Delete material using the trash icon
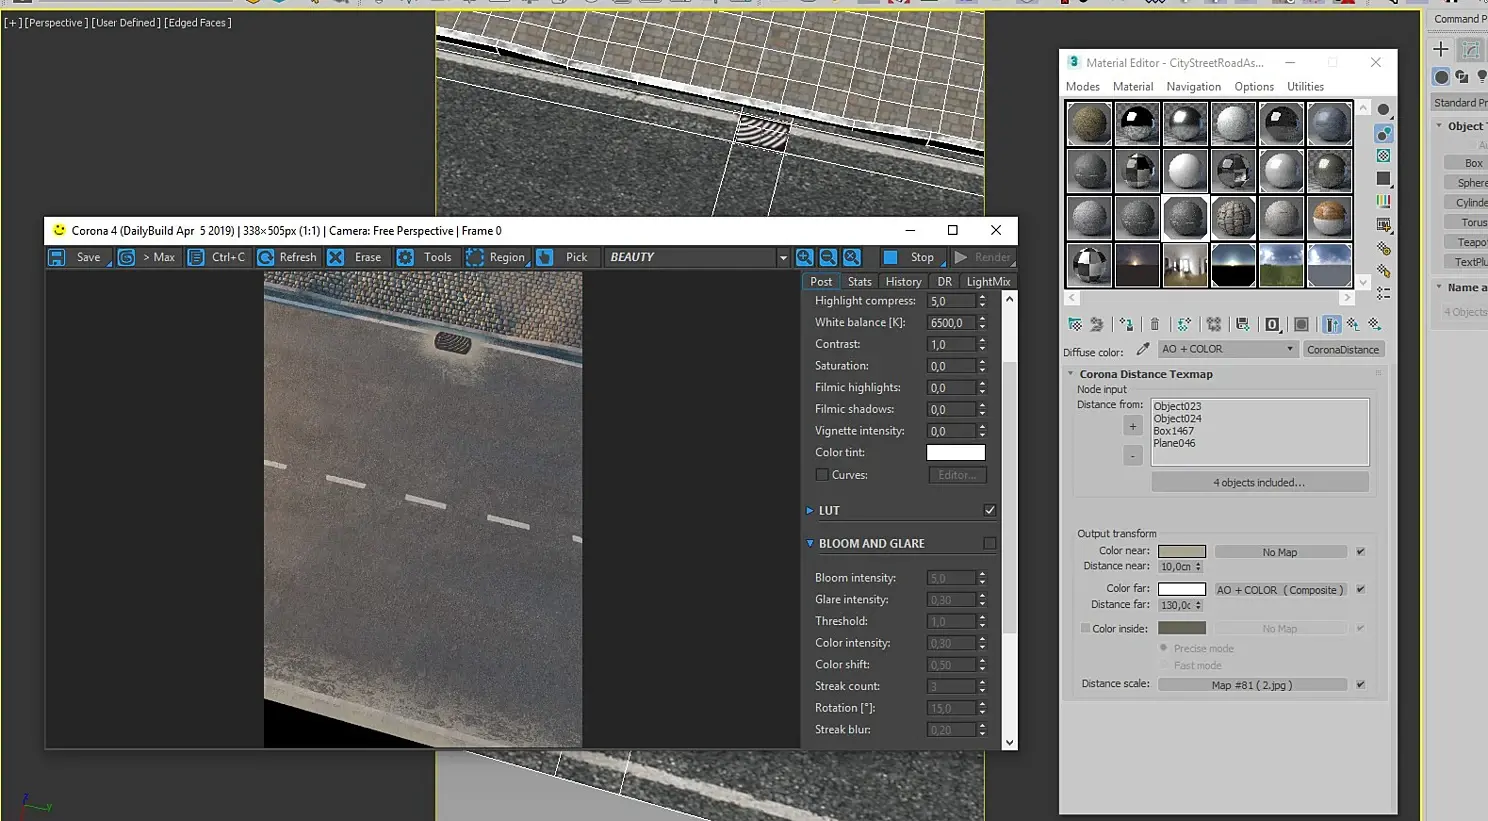Image resolution: width=1488 pixels, height=821 pixels. click(x=1155, y=324)
